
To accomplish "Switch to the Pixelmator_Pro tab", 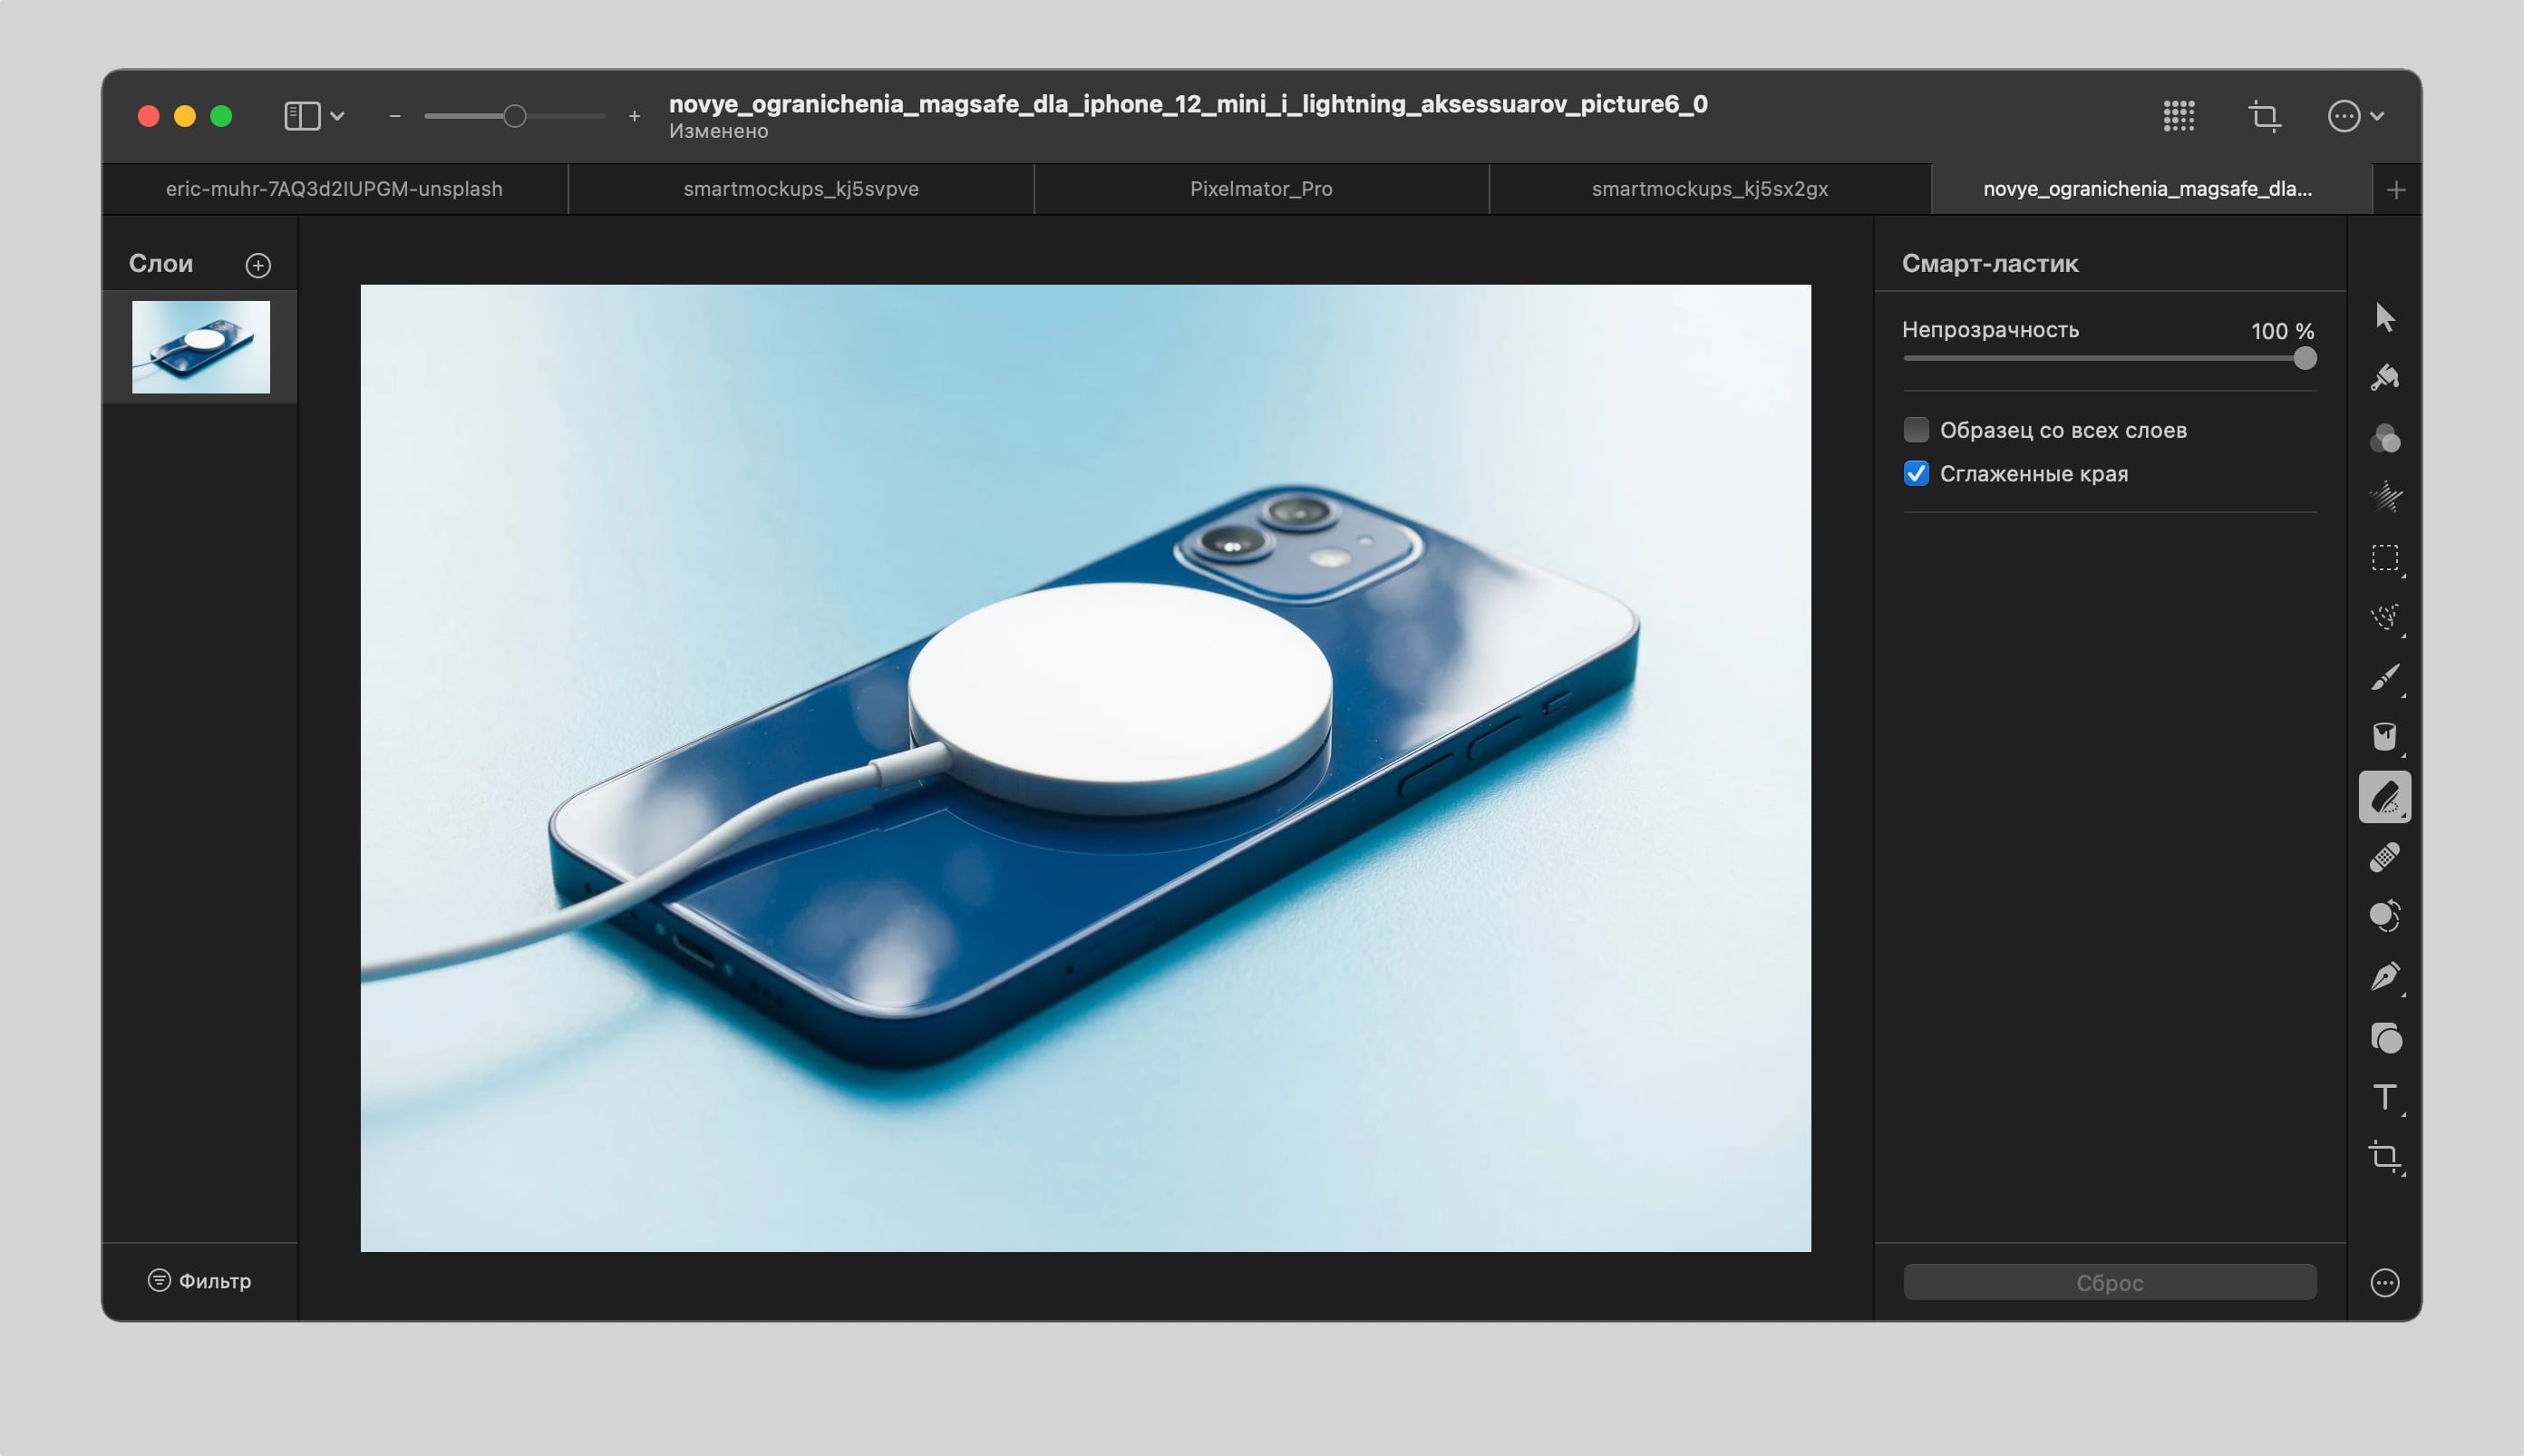I will pyautogui.click(x=1260, y=189).
